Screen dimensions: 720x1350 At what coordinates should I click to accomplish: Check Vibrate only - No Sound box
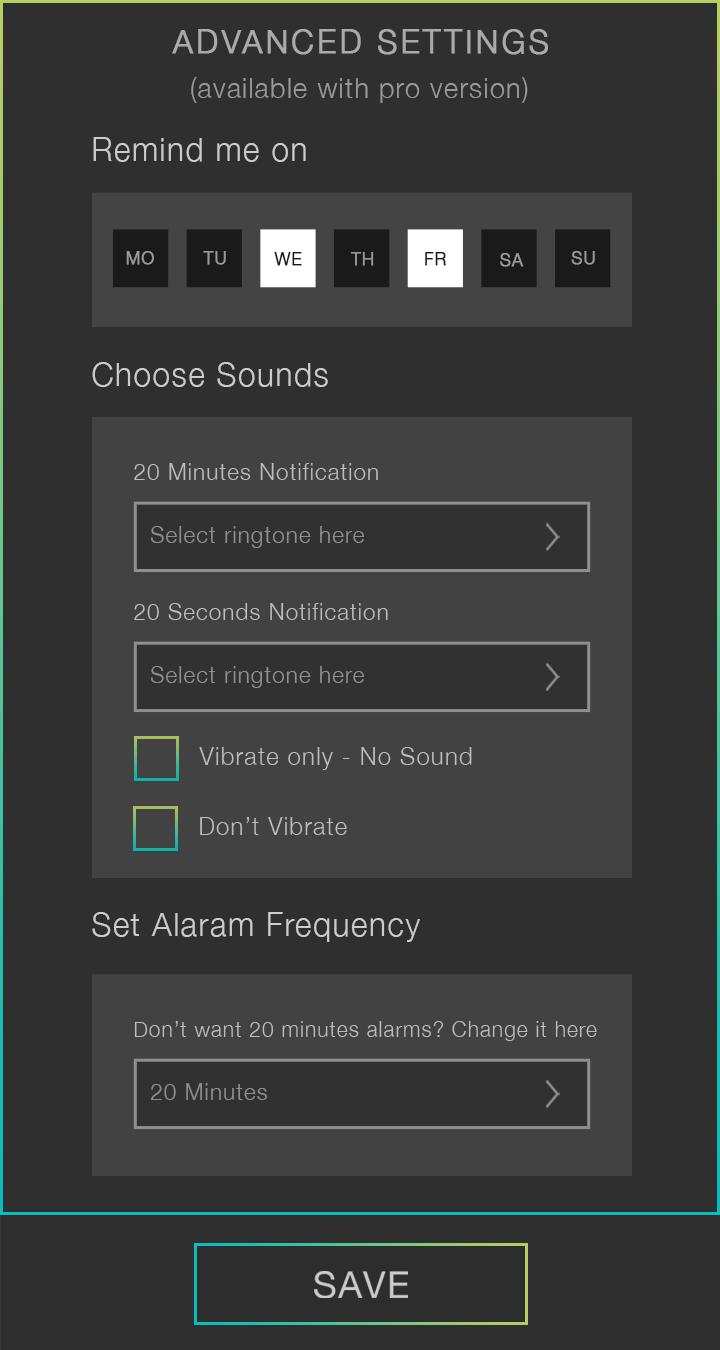(156, 758)
